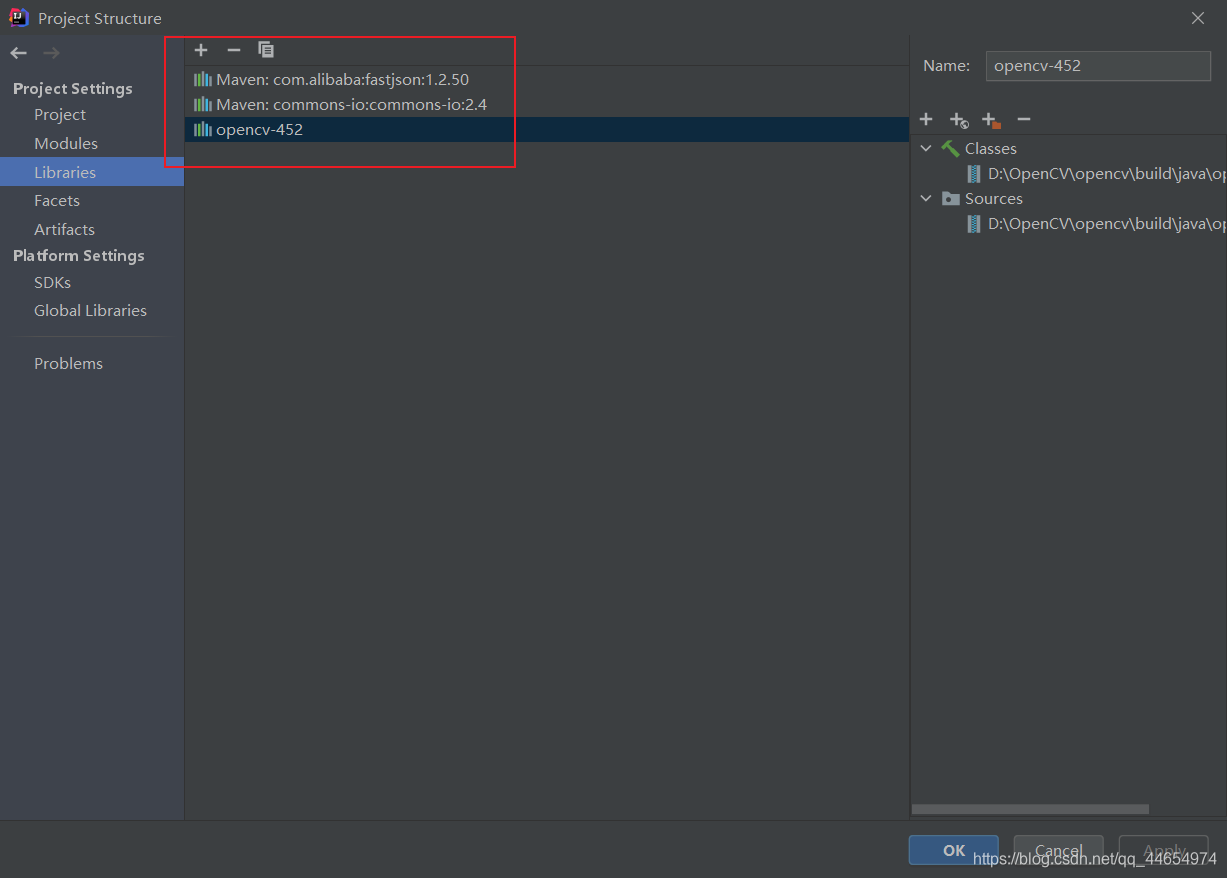Add excluded root with plus-folder icon
The width and height of the screenshot is (1227, 878).
tap(991, 120)
